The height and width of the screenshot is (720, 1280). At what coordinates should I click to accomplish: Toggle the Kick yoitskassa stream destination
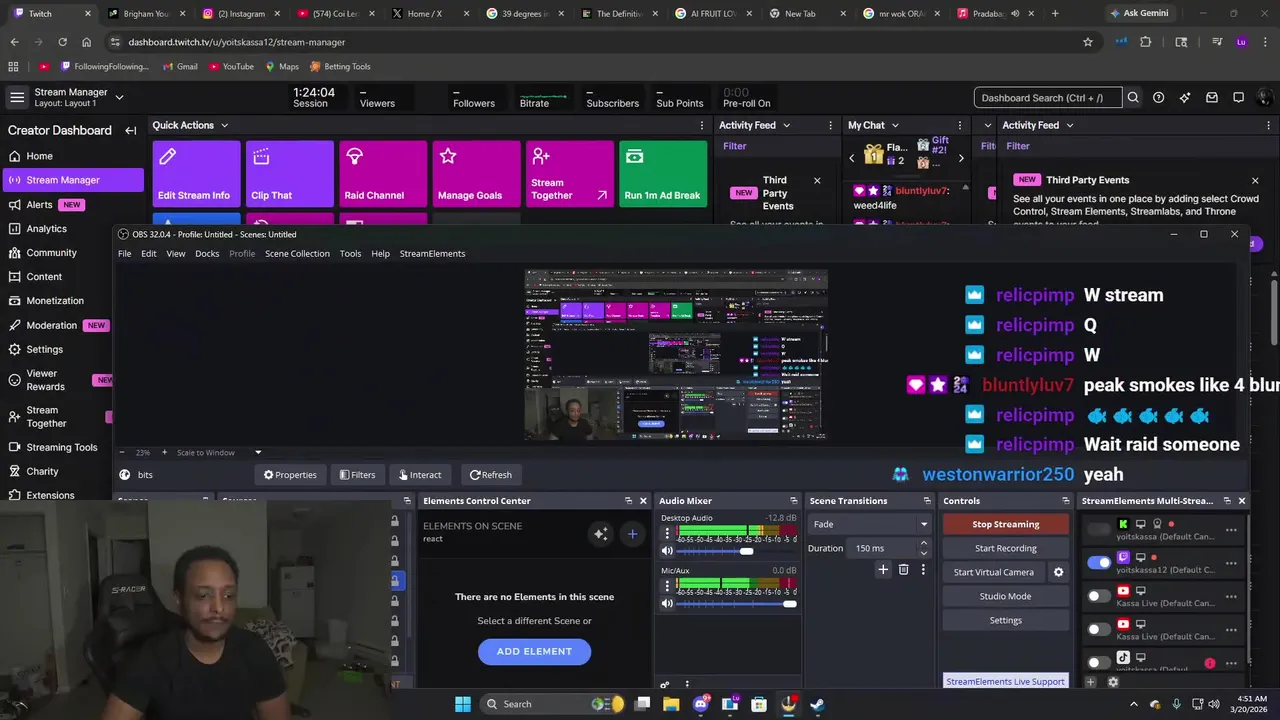click(1099, 529)
